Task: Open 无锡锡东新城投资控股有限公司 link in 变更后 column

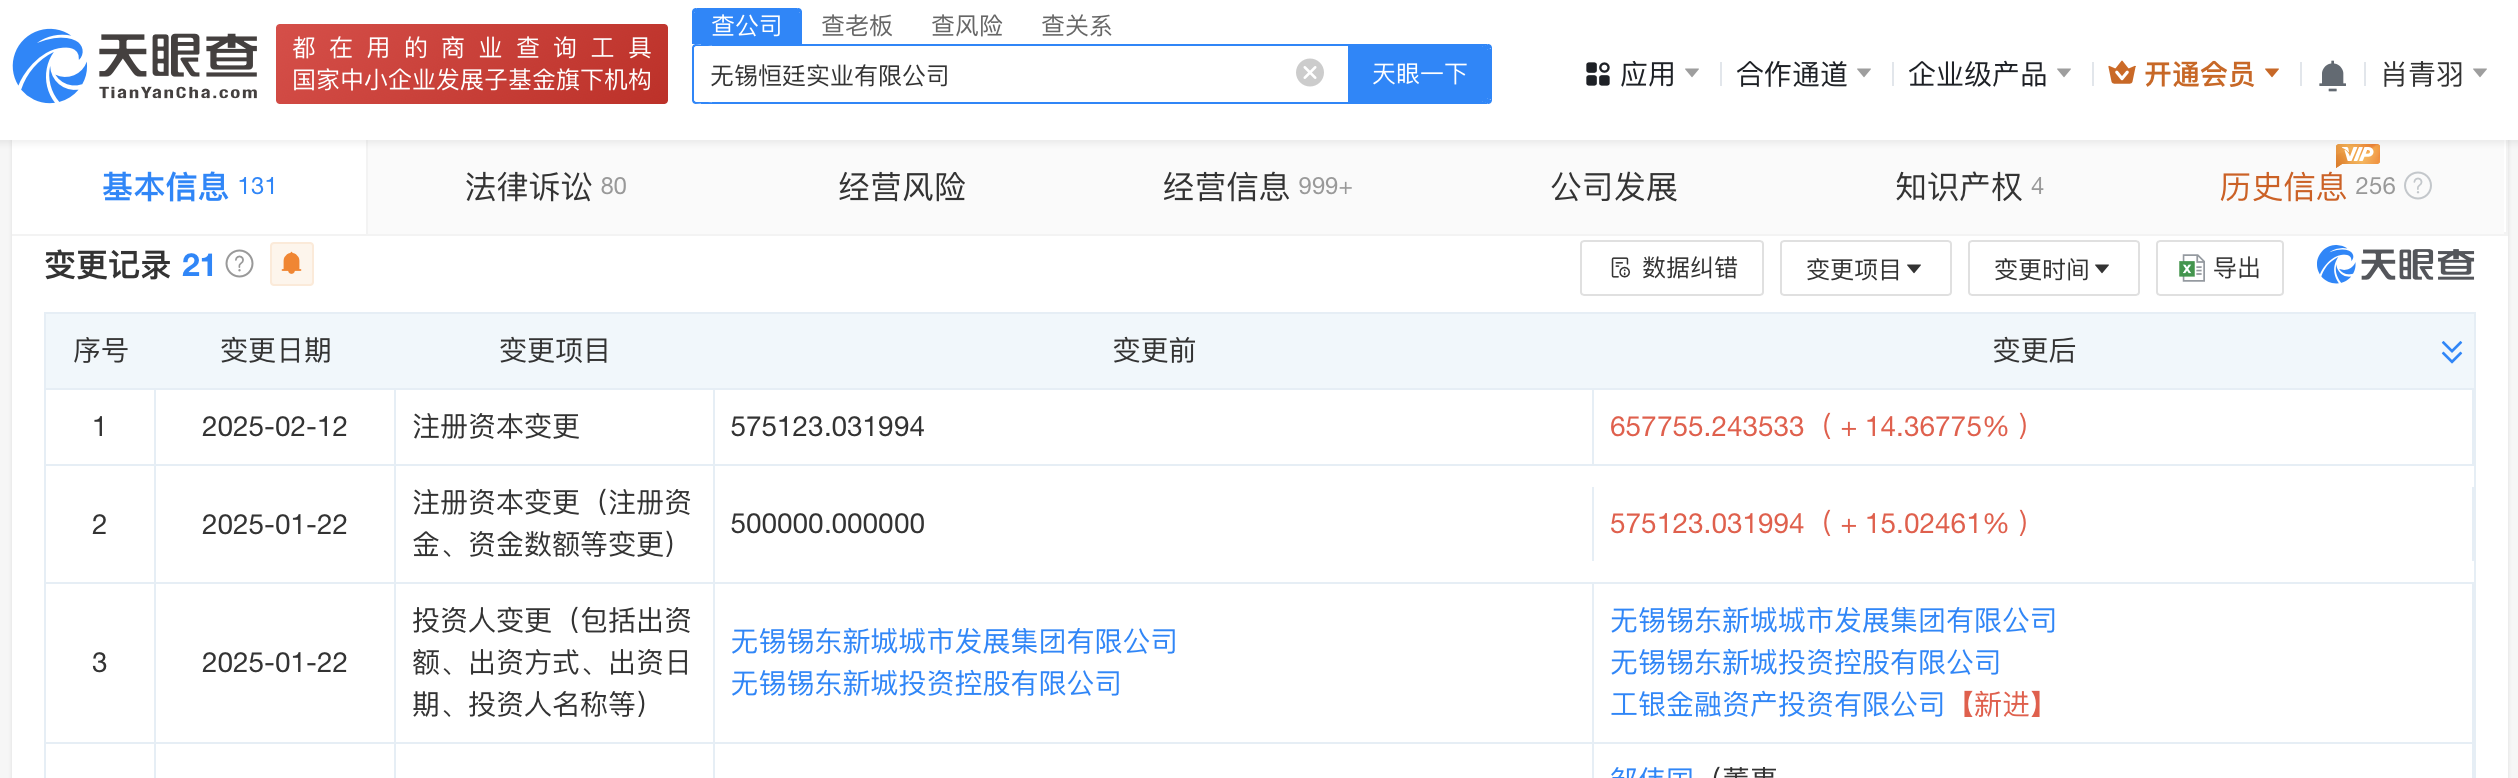Action: click(1805, 662)
